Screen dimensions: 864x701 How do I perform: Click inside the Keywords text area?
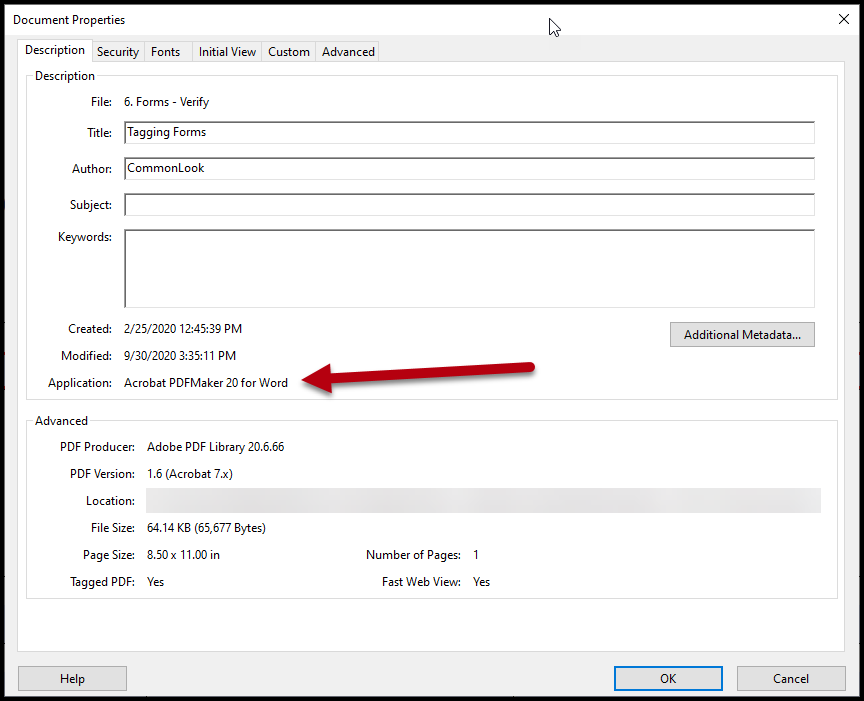(469, 268)
